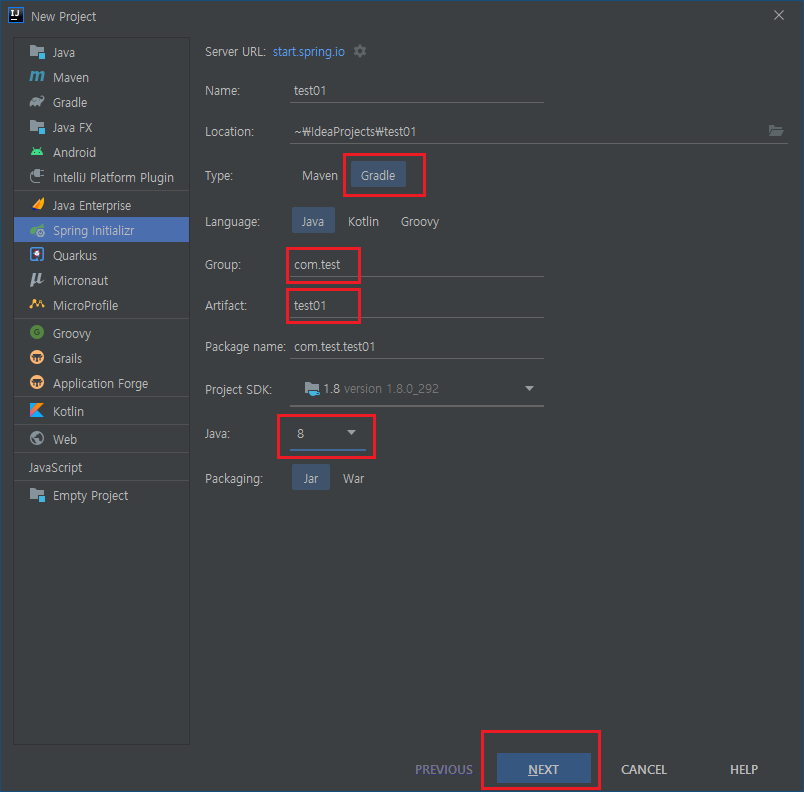This screenshot has width=804, height=792.
Task: Select Quarkus label in list
Action: click(x=75, y=255)
